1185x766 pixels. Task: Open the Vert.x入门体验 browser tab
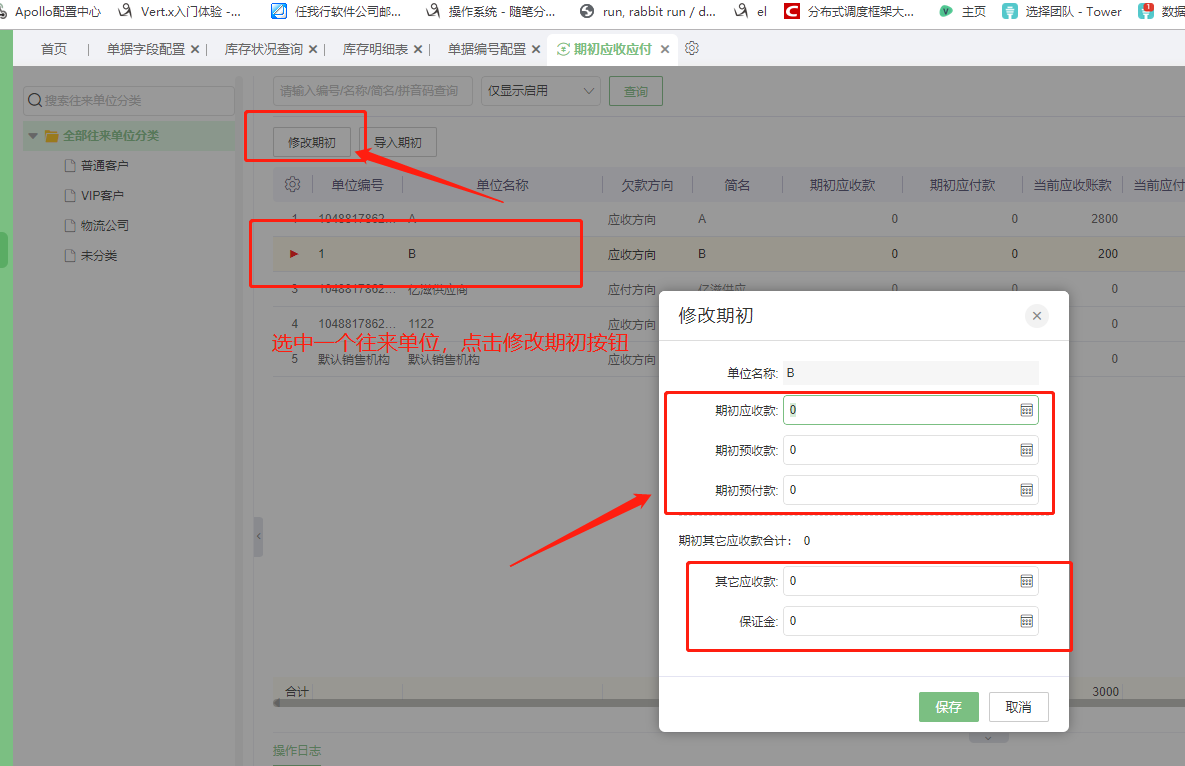tap(181, 11)
